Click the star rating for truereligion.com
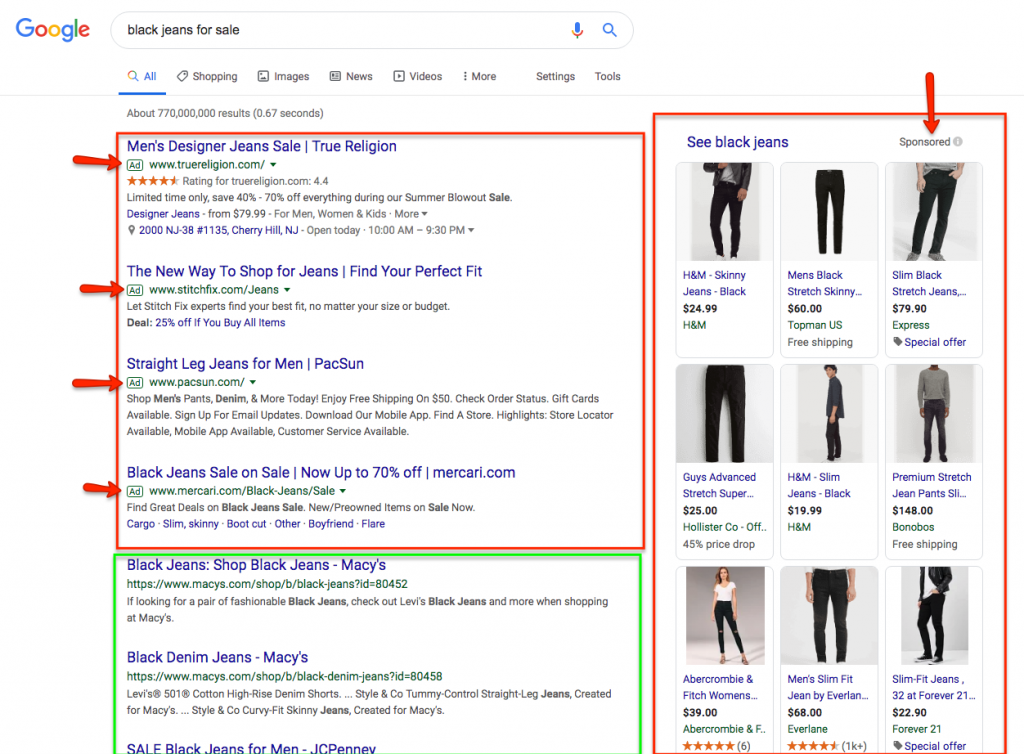Viewport: 1024px width, 754px height. [x=152, y=181]
